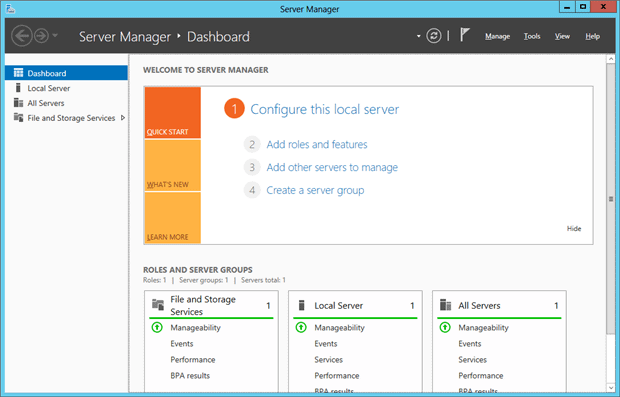Click Configure this local server link
Image resolution: width=620 pixels, height=397 pixels.
325,109
